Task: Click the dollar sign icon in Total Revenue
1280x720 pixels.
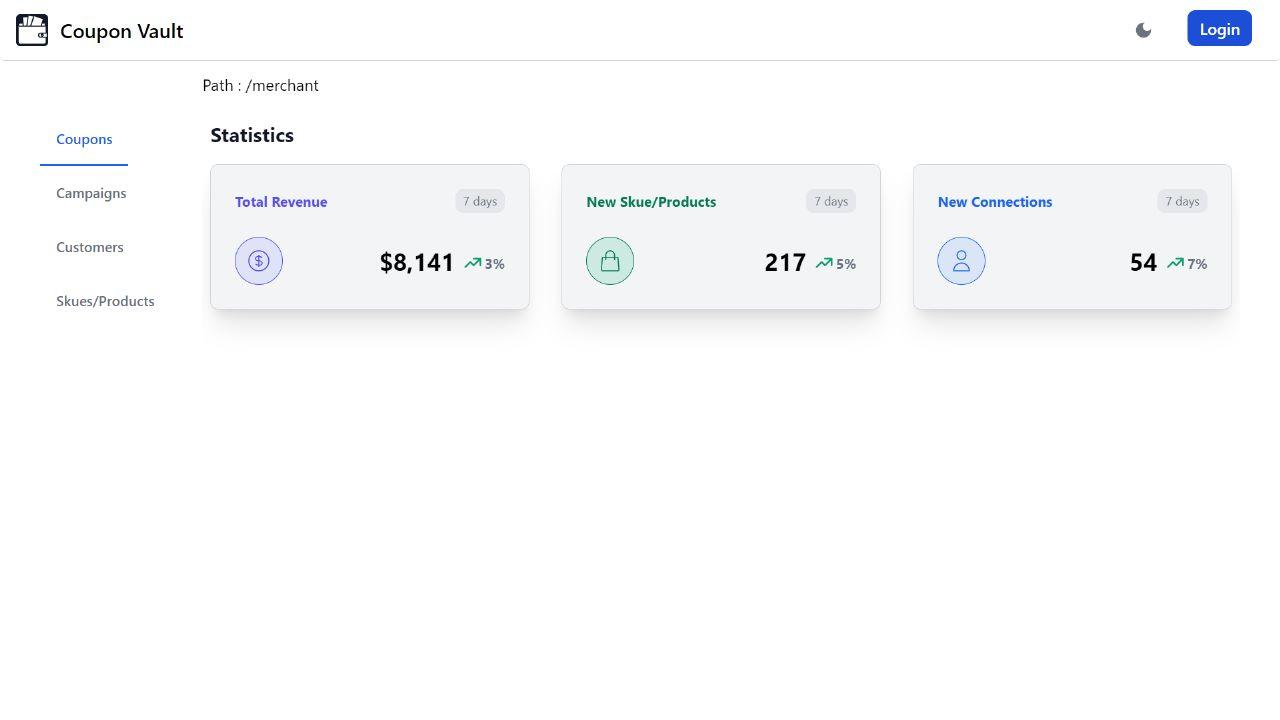Action: (x=259, y=261)
